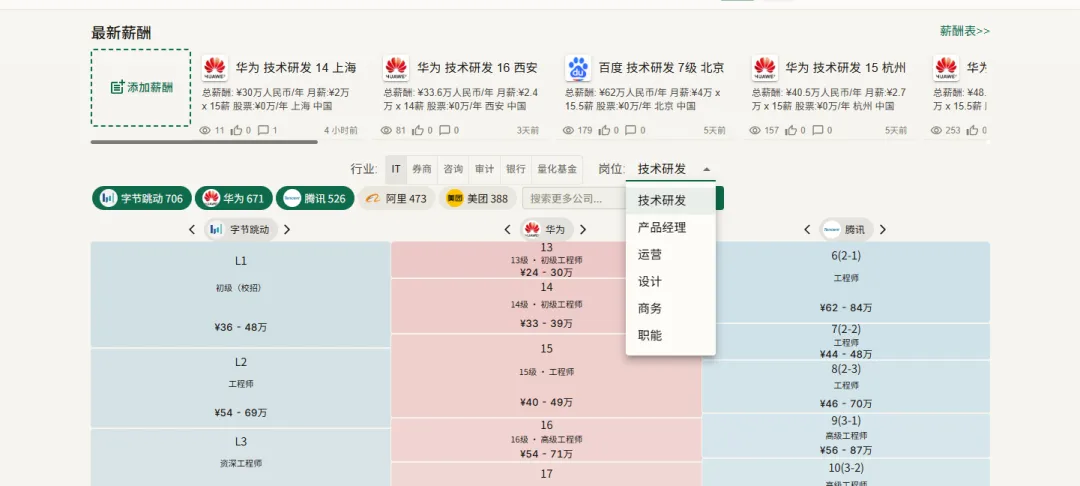1080x486 pixels.
Task: Click the thumbs-up icon on the 百度 北京 card
Action: click(x=604, y=130)
